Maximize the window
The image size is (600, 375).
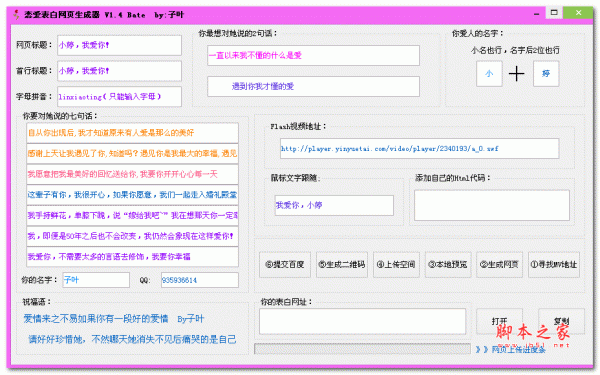pos(554,13)
